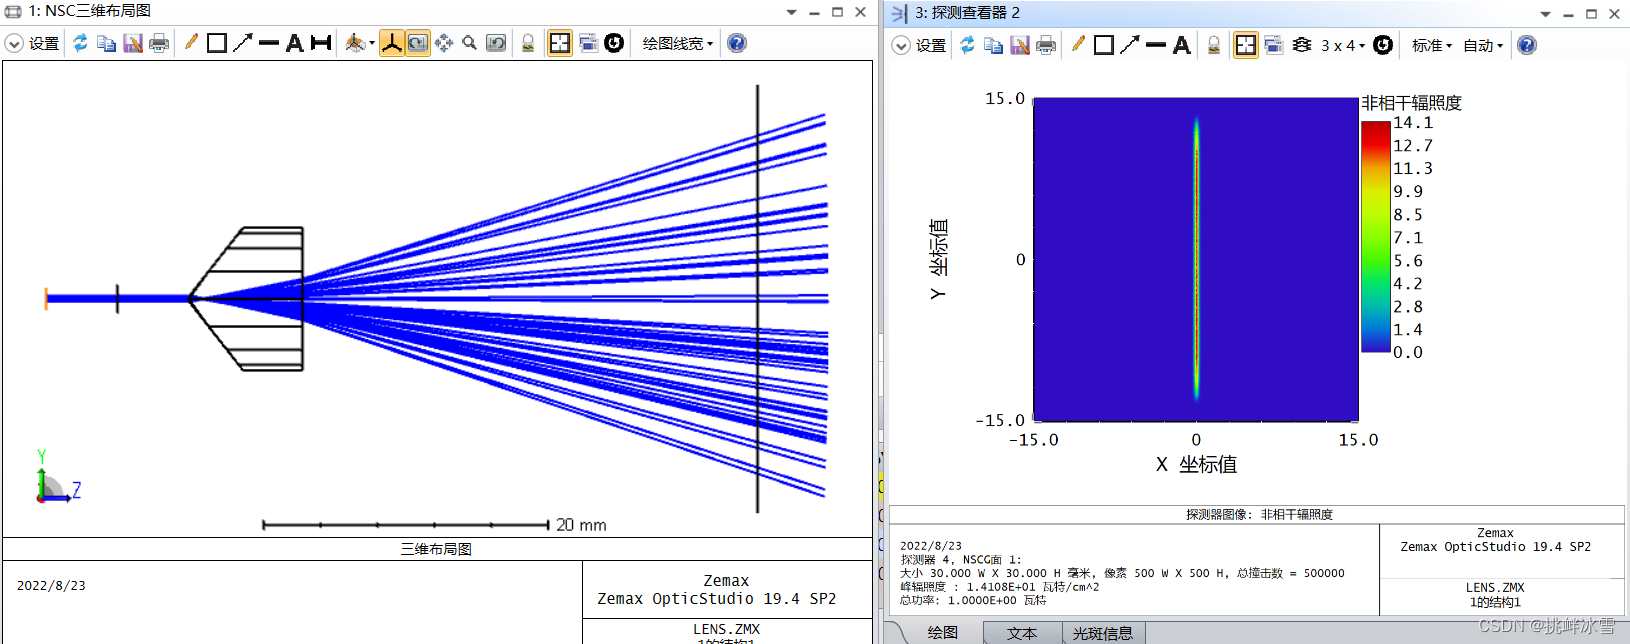The image size is (1630, 644).
Task: Open the 标准 dropdown
Action: pos(1432,46)
